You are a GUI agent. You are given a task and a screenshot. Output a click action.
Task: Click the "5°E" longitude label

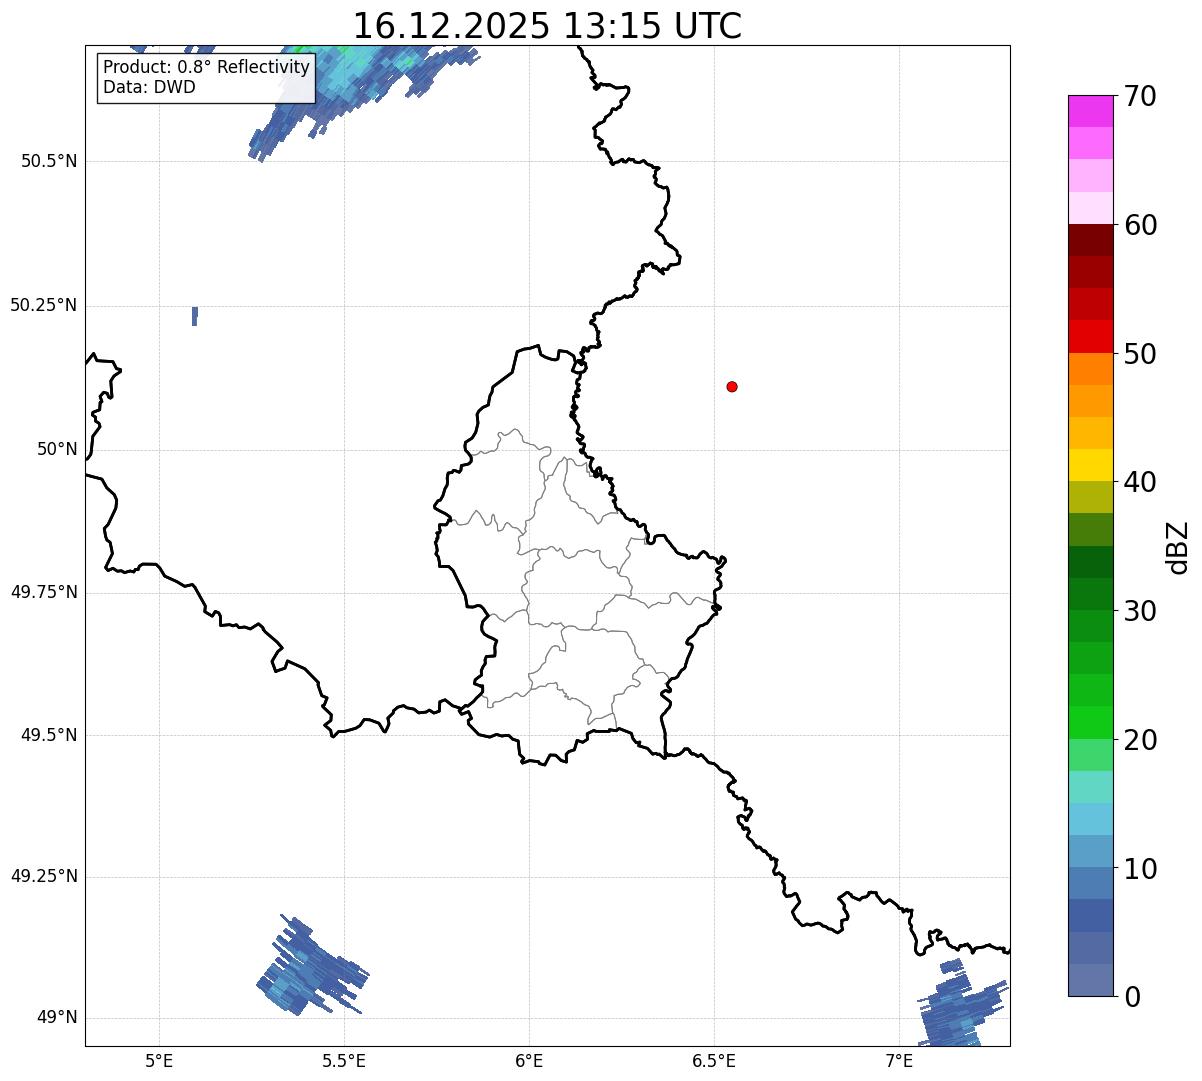pyautogui.click(x=159, y=1060)
